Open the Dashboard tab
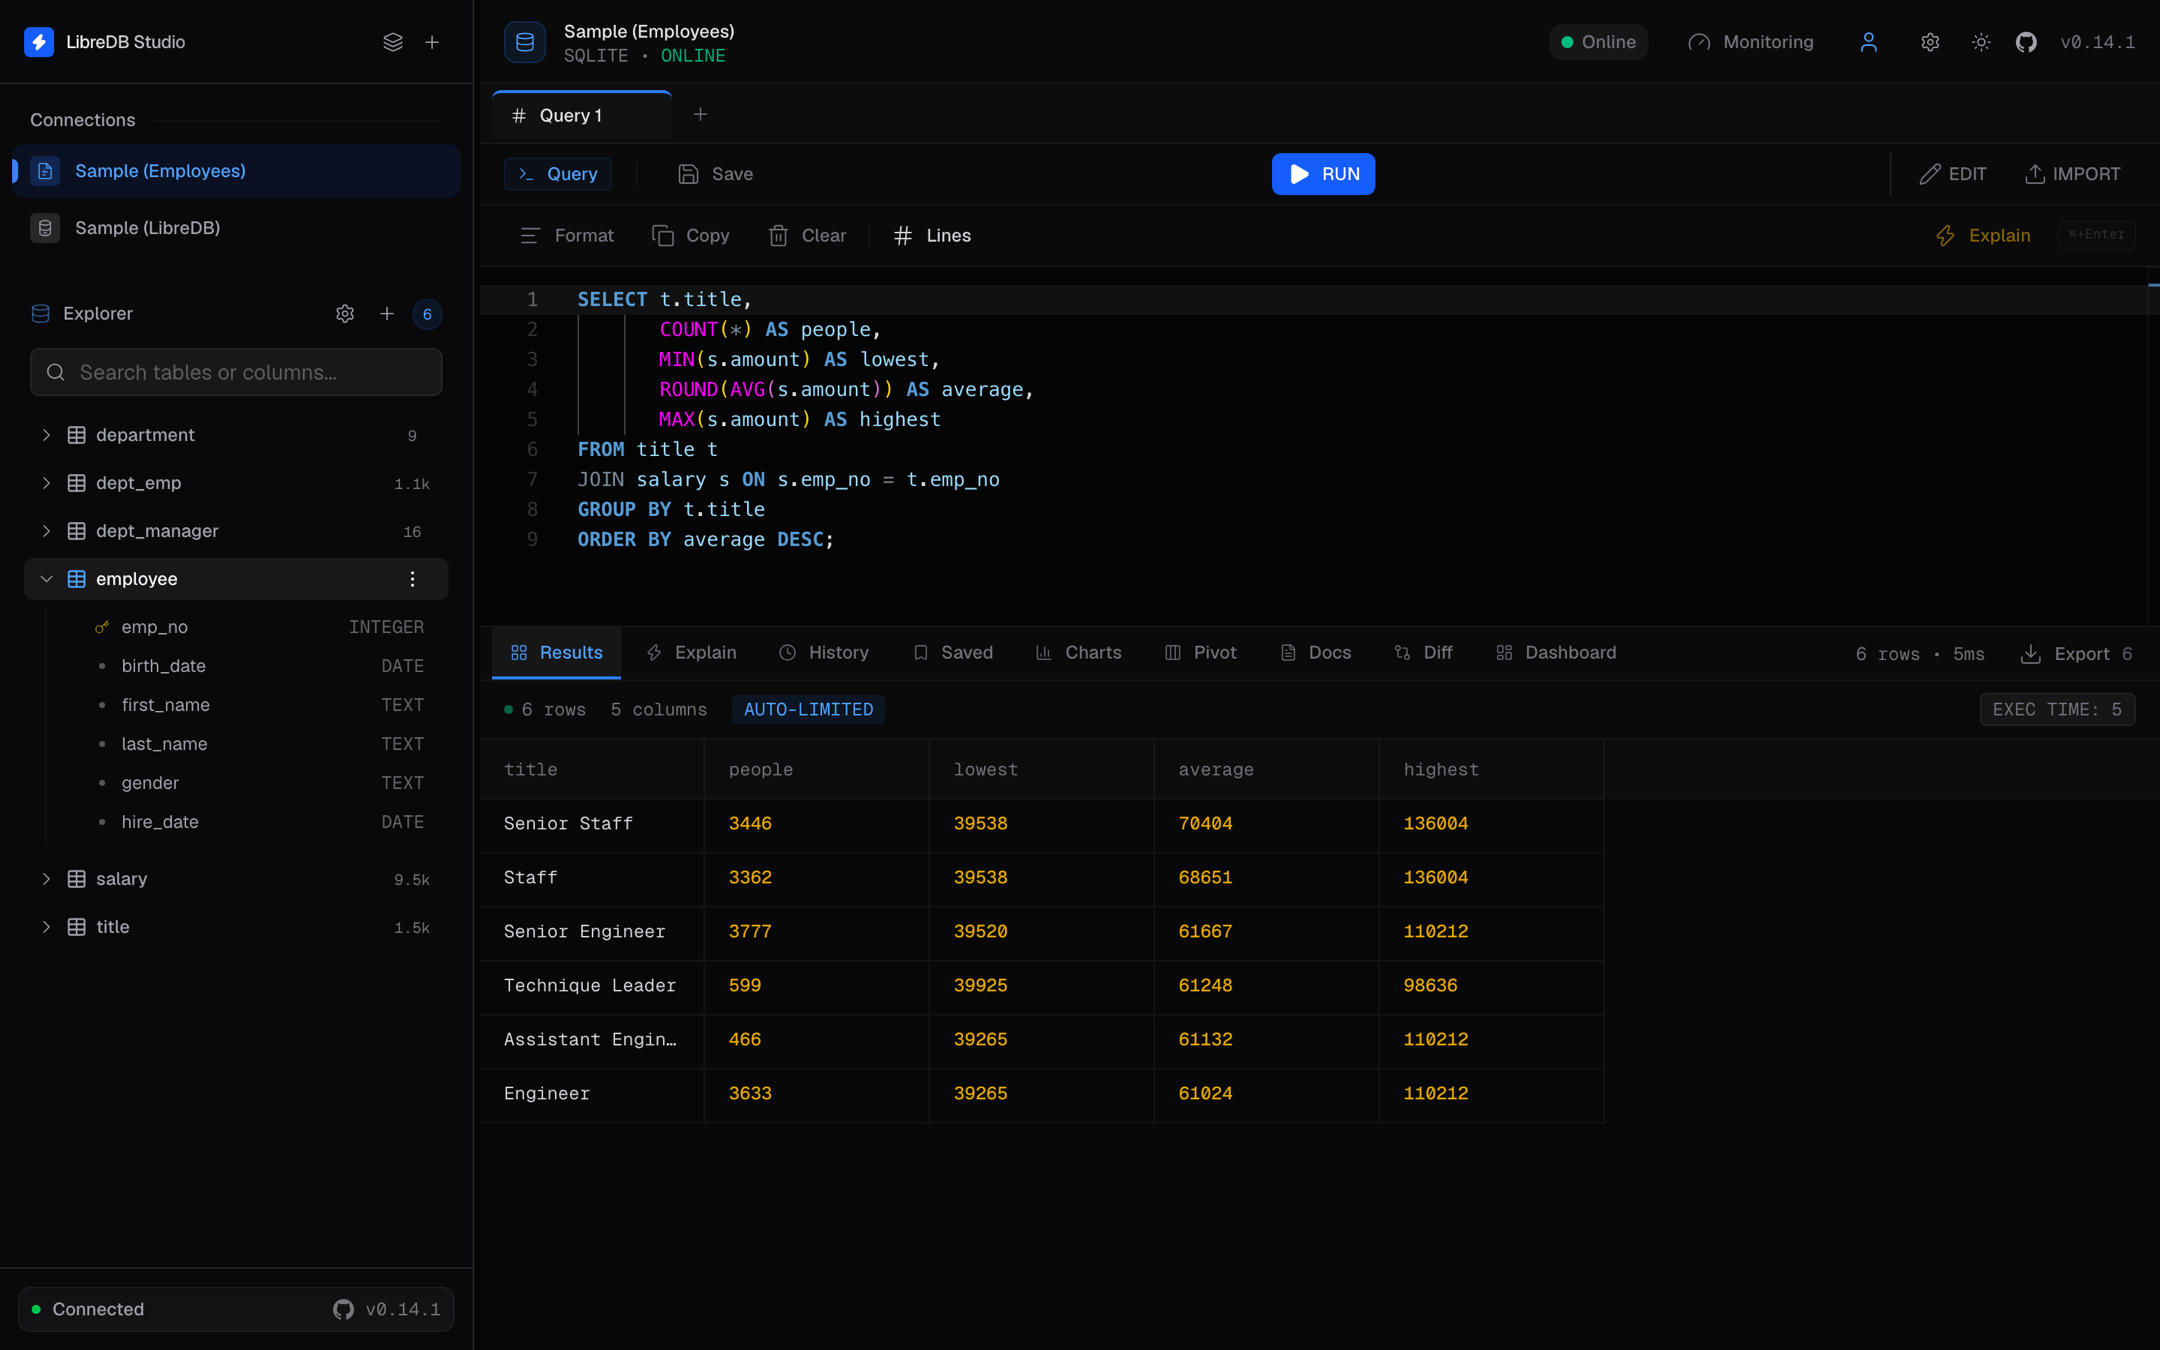This screenshot has width=2160, height=1350. pyautogui.click(x=1556, y=653)
